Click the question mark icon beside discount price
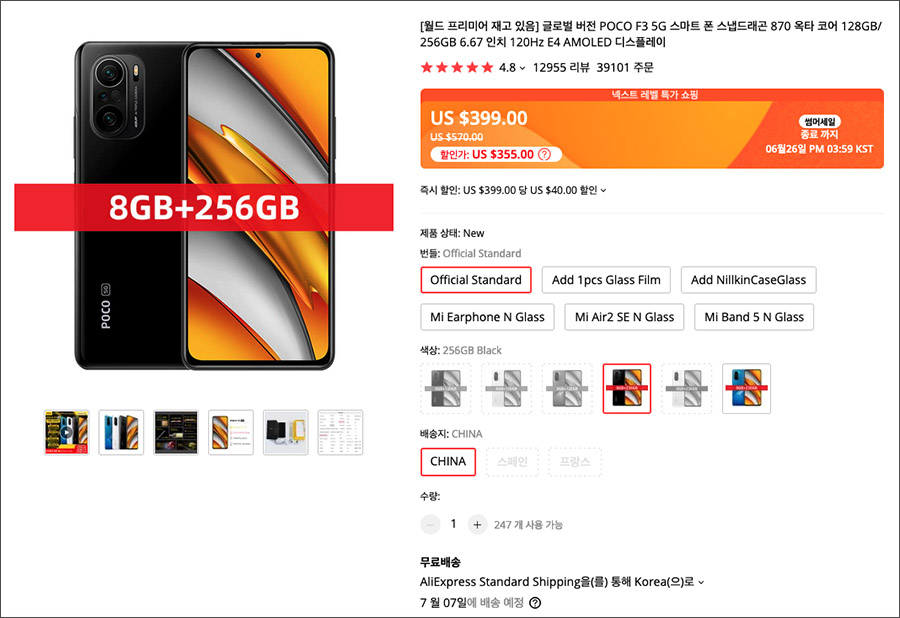Image resolution: width=900 pixels, height=618 pixels. [x=544, y=154]
